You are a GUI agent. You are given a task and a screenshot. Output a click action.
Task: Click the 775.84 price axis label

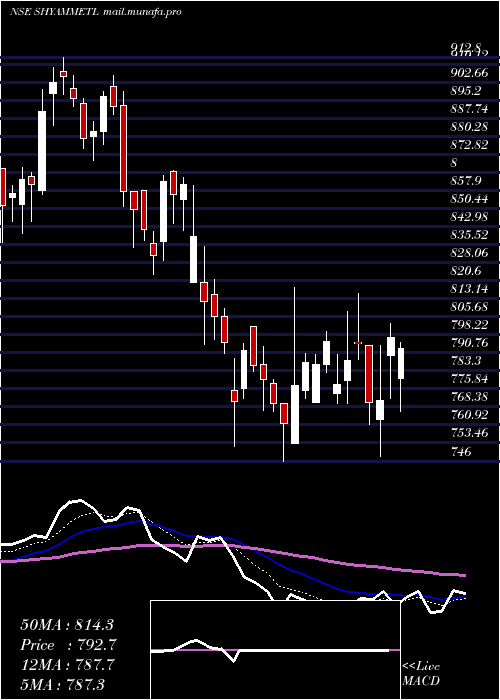point(469,379)
